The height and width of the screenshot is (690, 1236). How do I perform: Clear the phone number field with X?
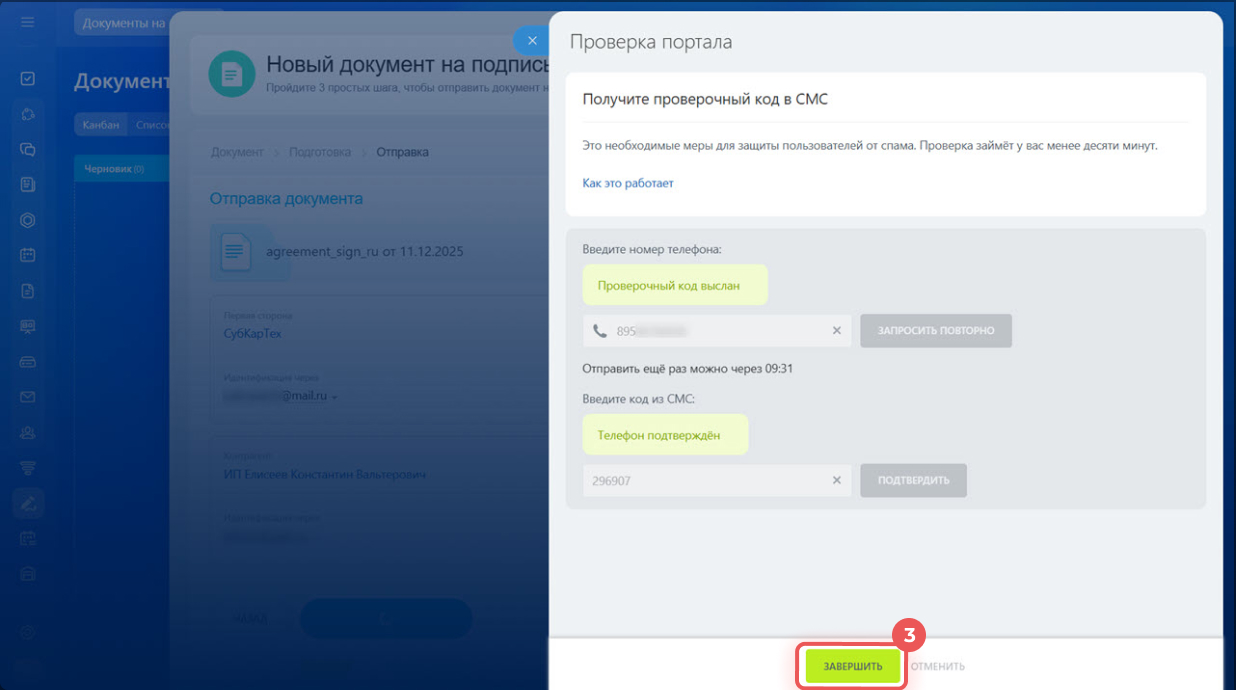click(836, 331)
